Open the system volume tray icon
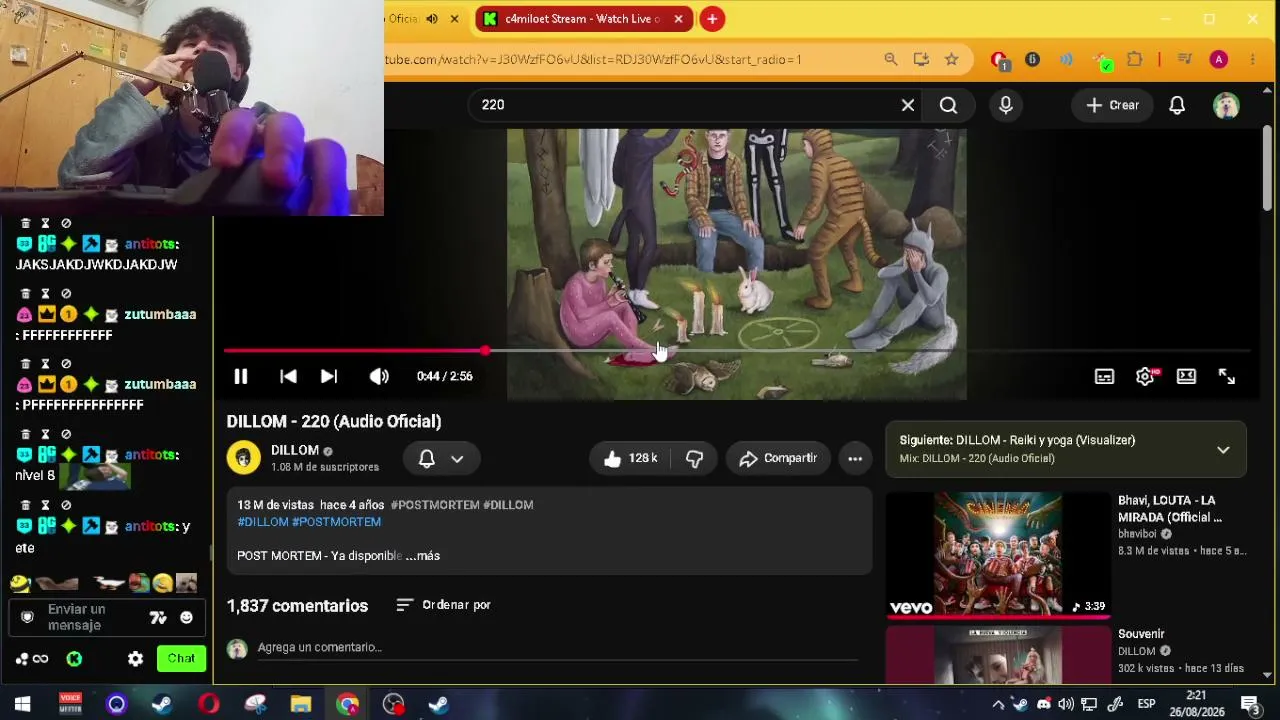Viewport: 1280px width, 720px height. (1066, 704)
